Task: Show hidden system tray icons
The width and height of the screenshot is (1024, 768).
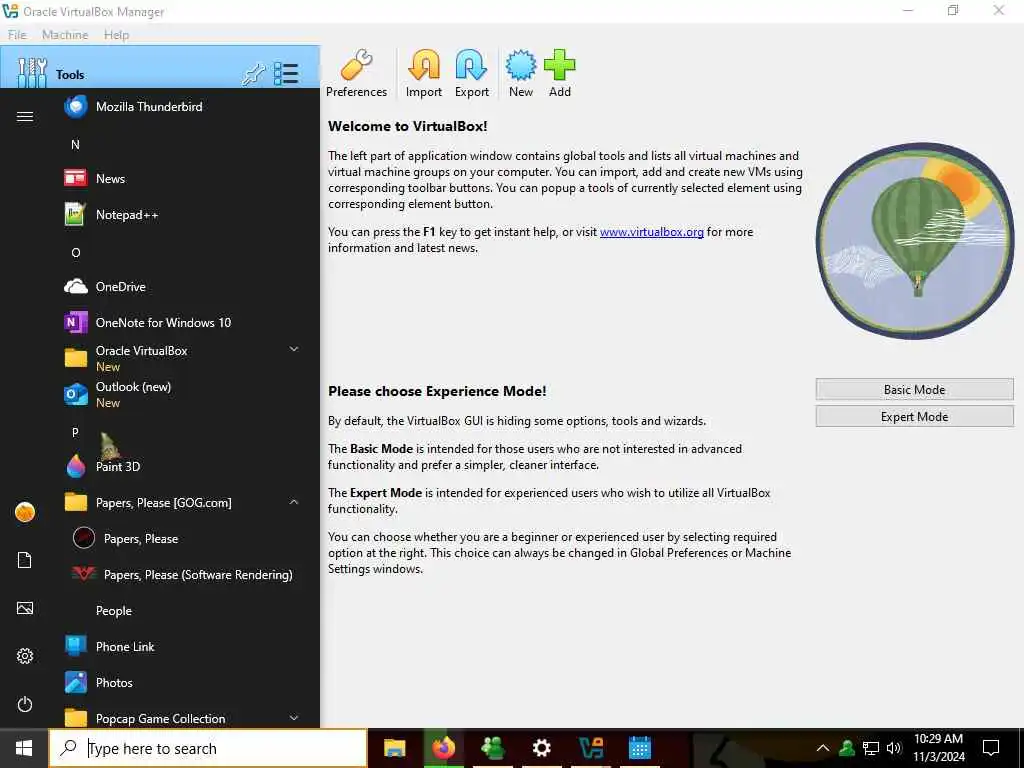Action: click(823, 748)
